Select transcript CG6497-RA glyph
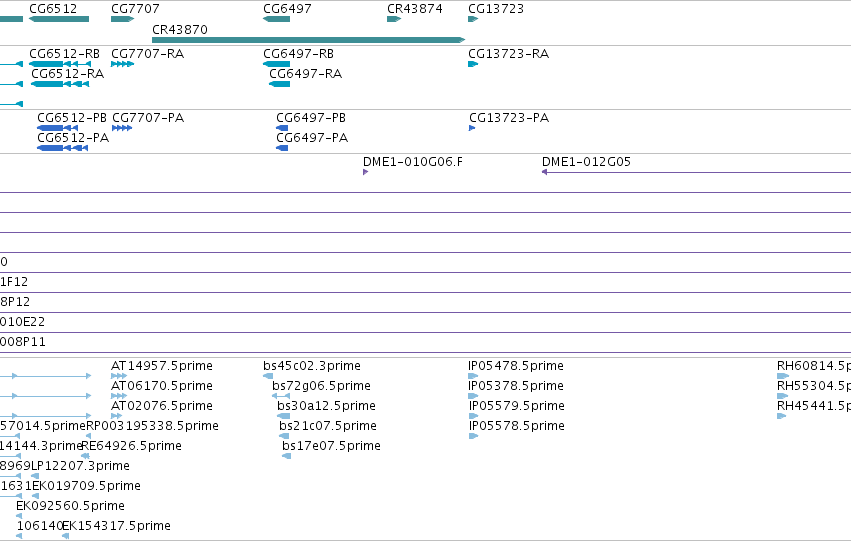The width and height of the screenshot is (851, 541). point(280,84)
